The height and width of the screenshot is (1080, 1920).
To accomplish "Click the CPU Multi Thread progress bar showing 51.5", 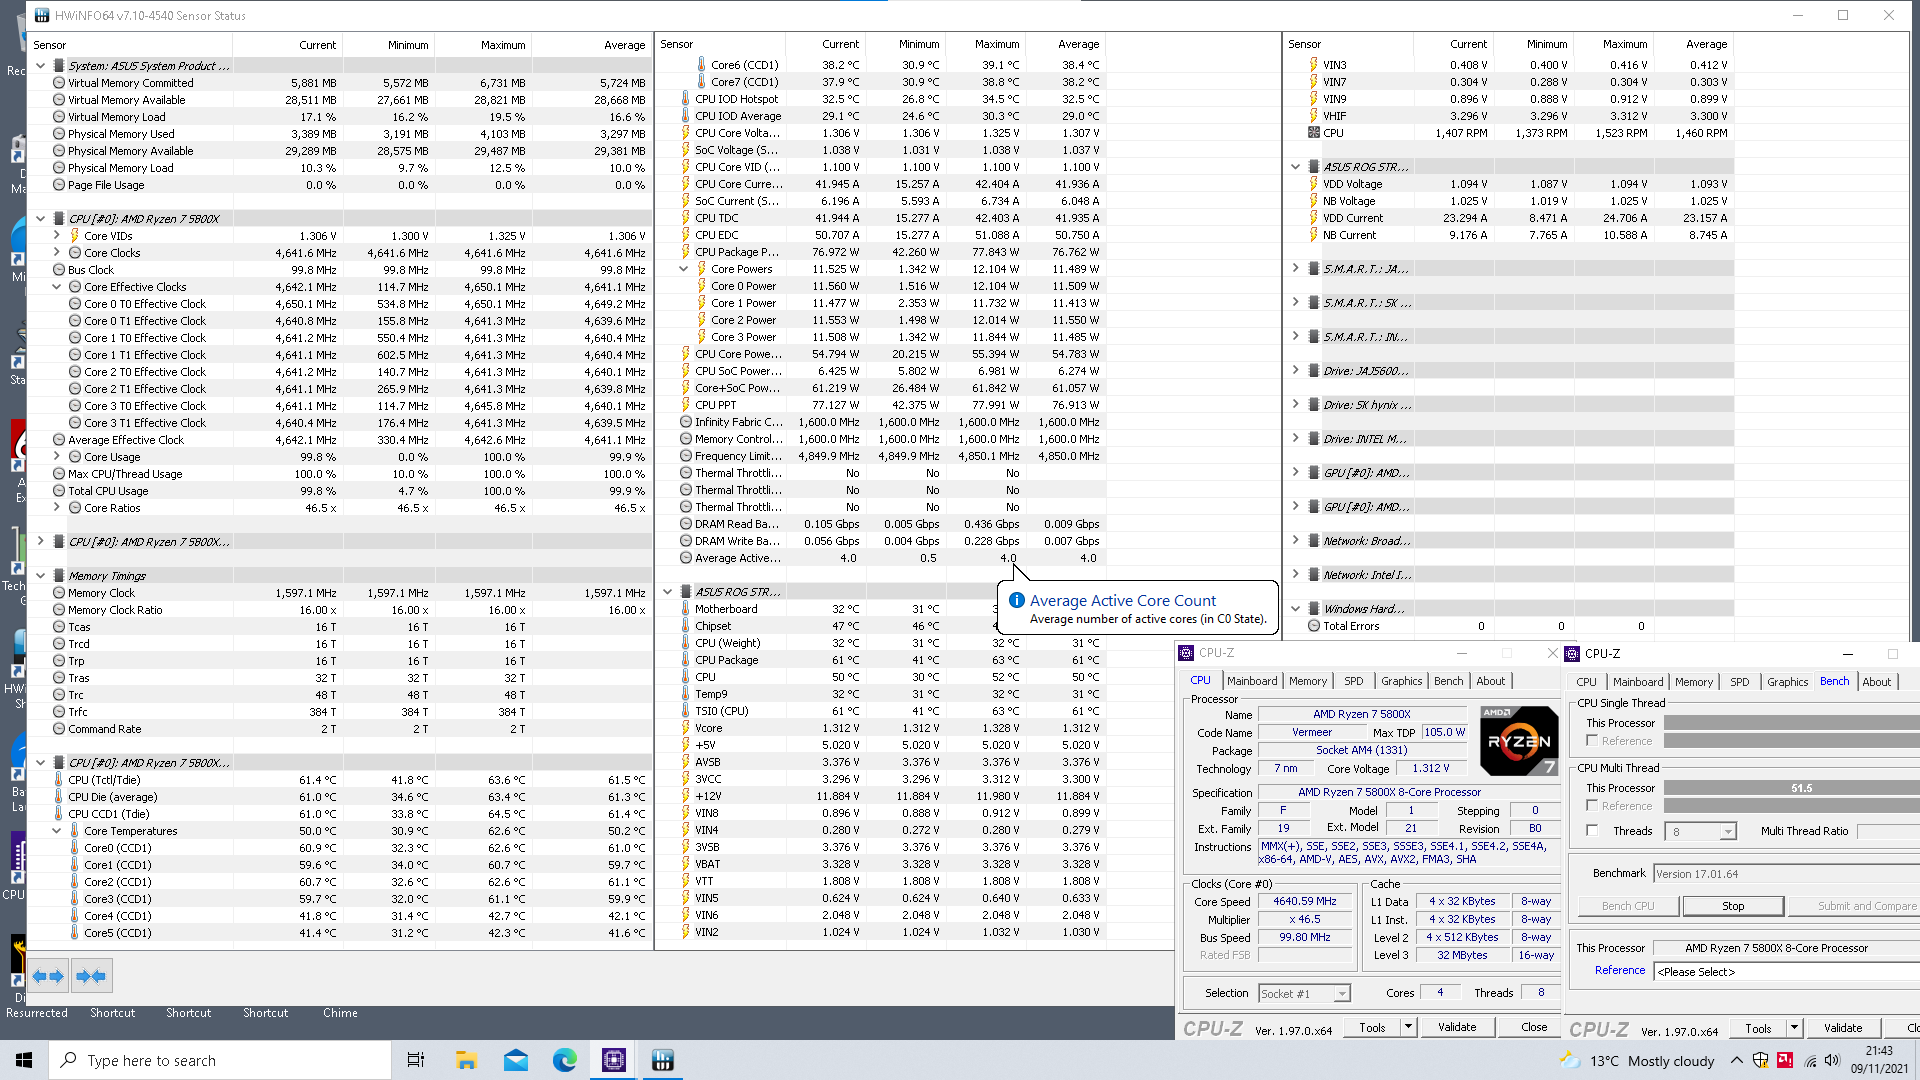I will (1792, 788).
